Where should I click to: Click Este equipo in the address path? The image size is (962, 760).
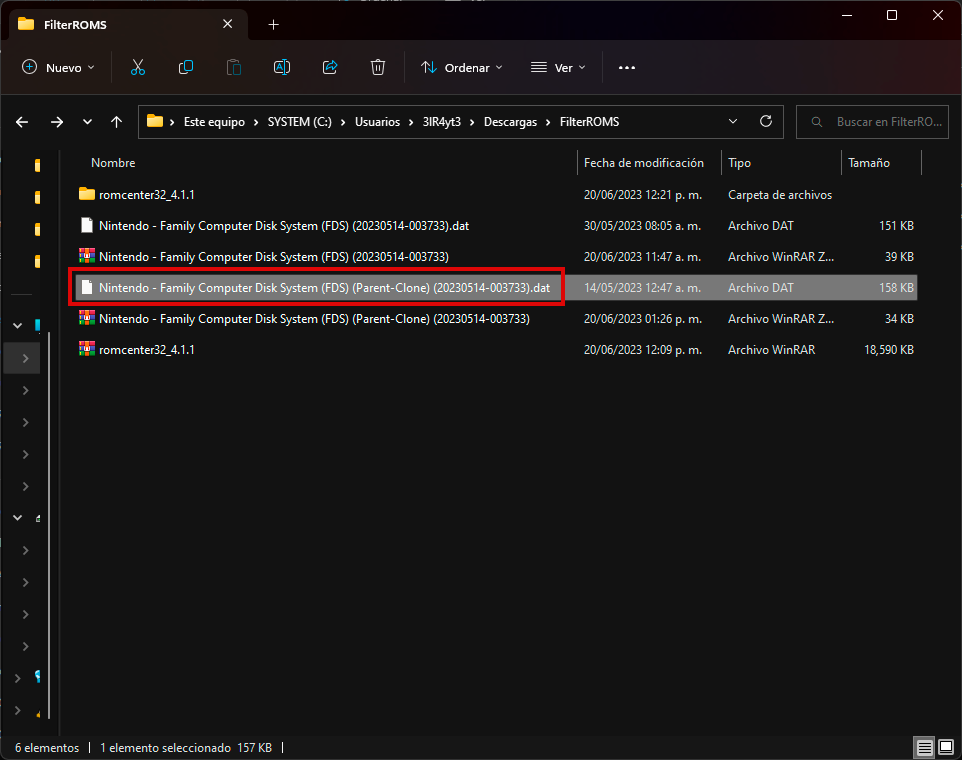coord(214,122)
